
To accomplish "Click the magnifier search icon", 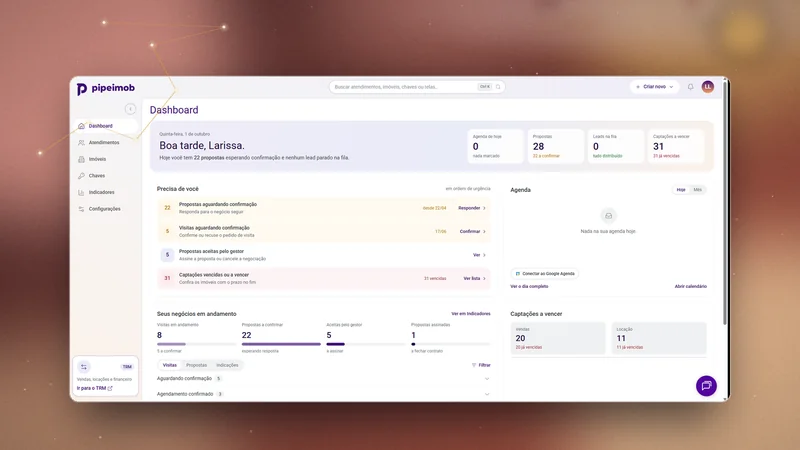I will coord(498,87).
